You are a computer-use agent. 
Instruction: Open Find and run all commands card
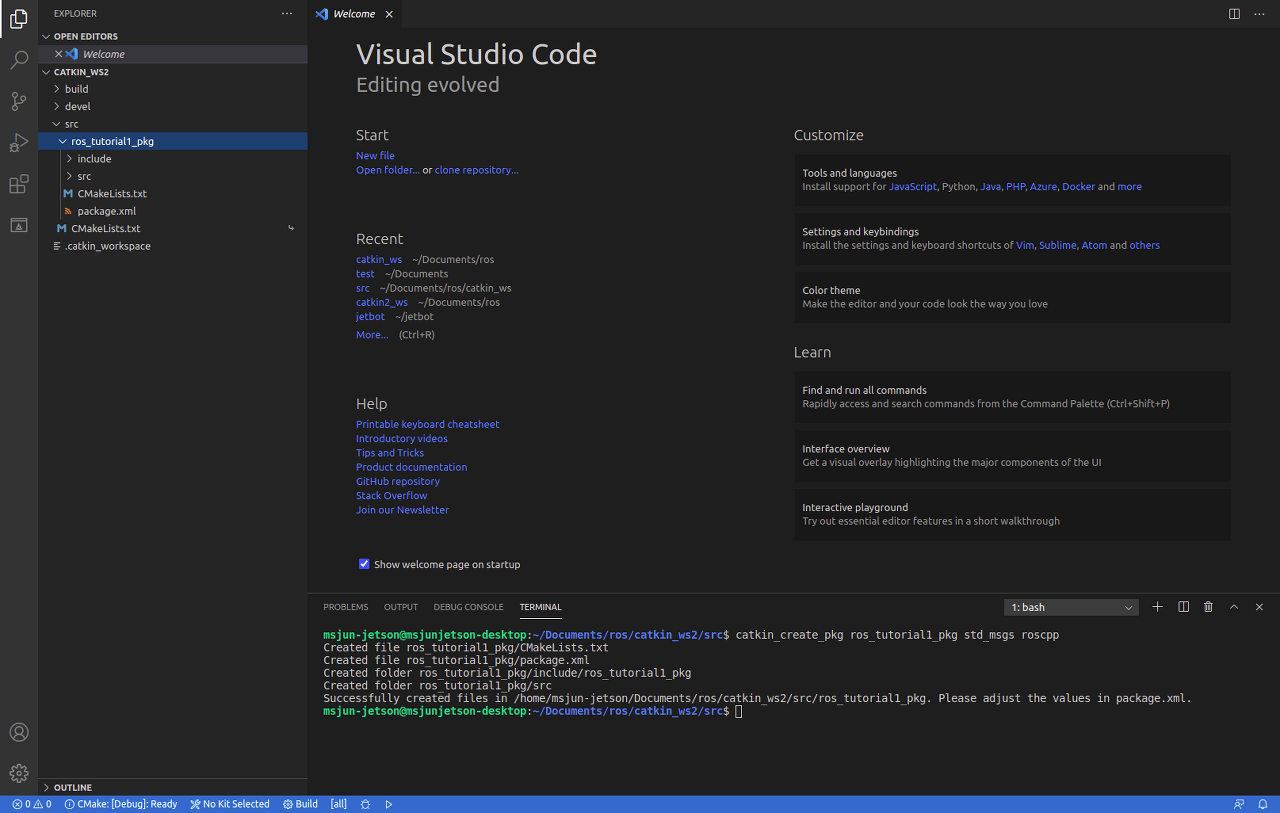click(1012, 397)
